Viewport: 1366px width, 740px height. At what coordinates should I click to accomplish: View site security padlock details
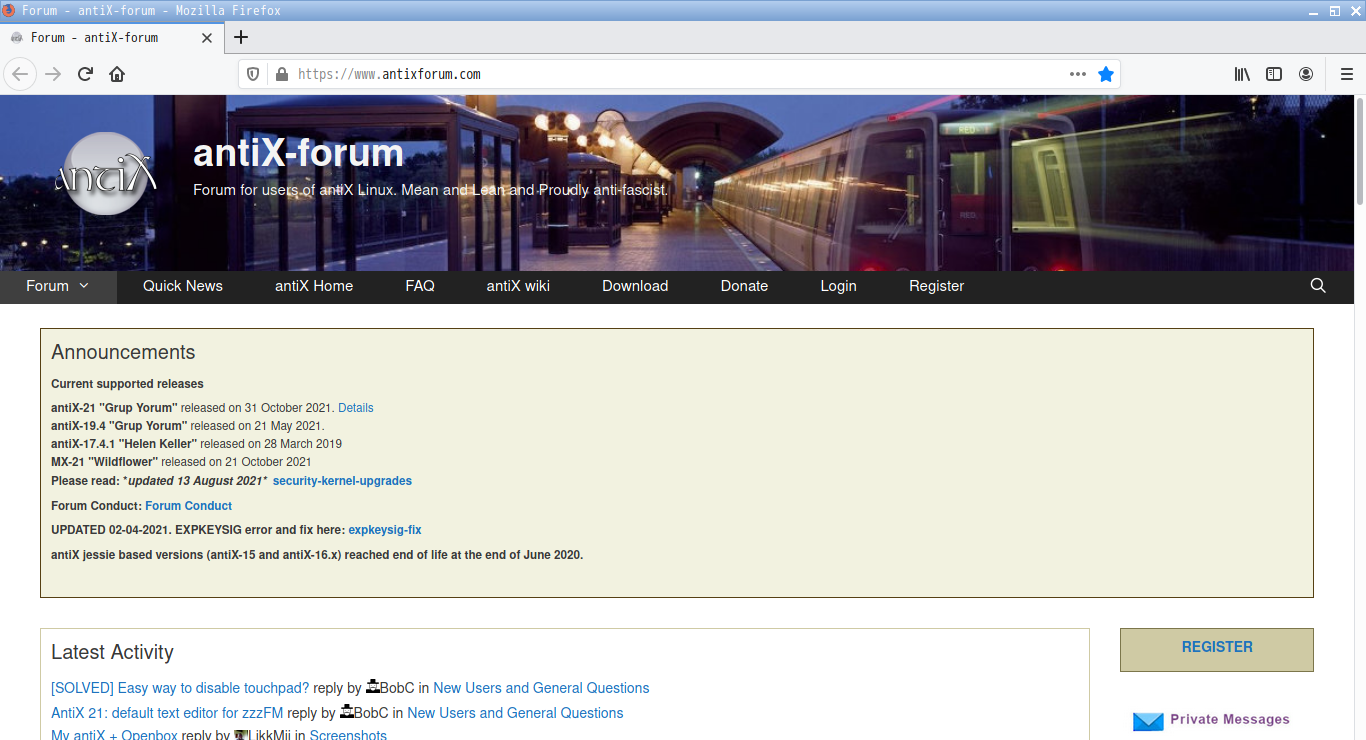[281, 74]
